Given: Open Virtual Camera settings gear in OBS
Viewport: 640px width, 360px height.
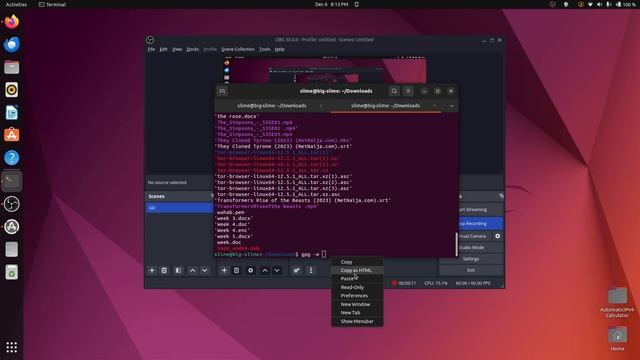Looking at the screenshot, I should [x=498, y=236].
